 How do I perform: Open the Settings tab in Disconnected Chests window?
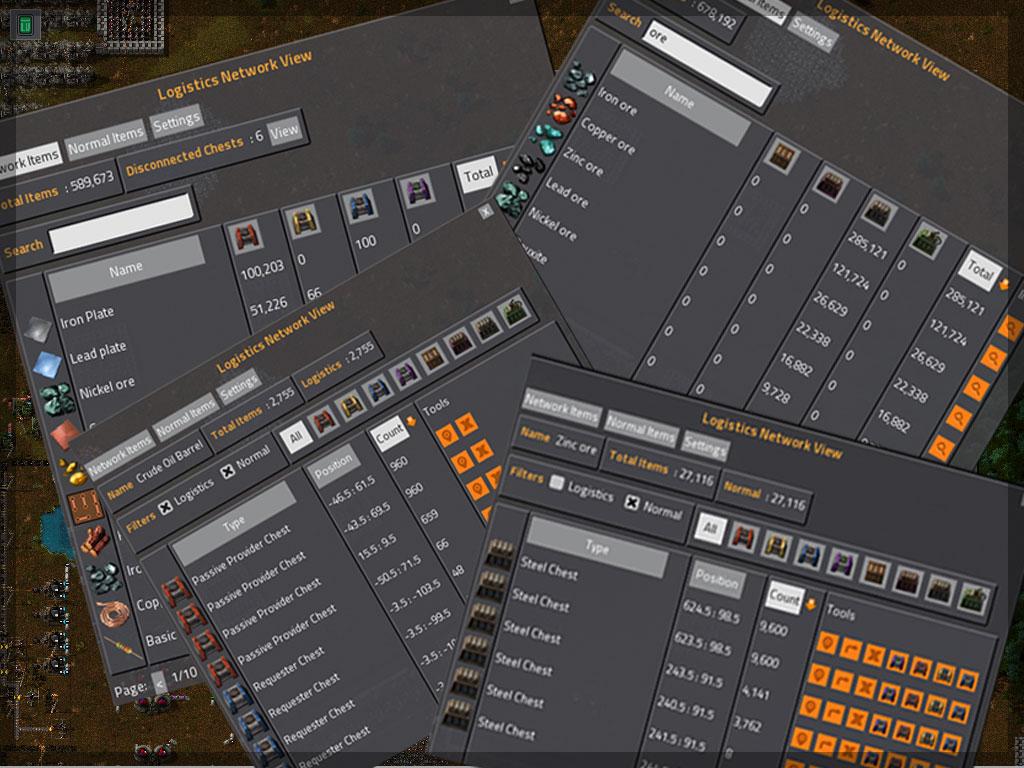point(176,121)
